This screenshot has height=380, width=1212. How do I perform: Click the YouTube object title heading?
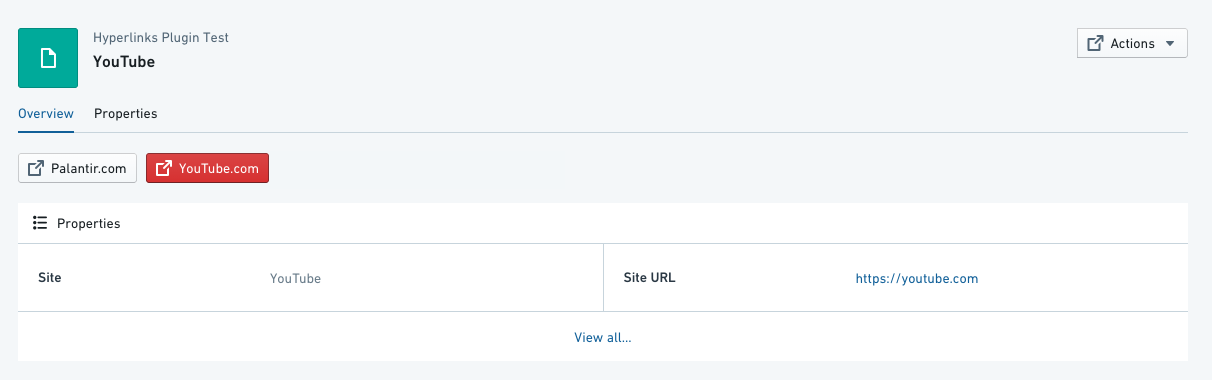[x=124, y=62]
